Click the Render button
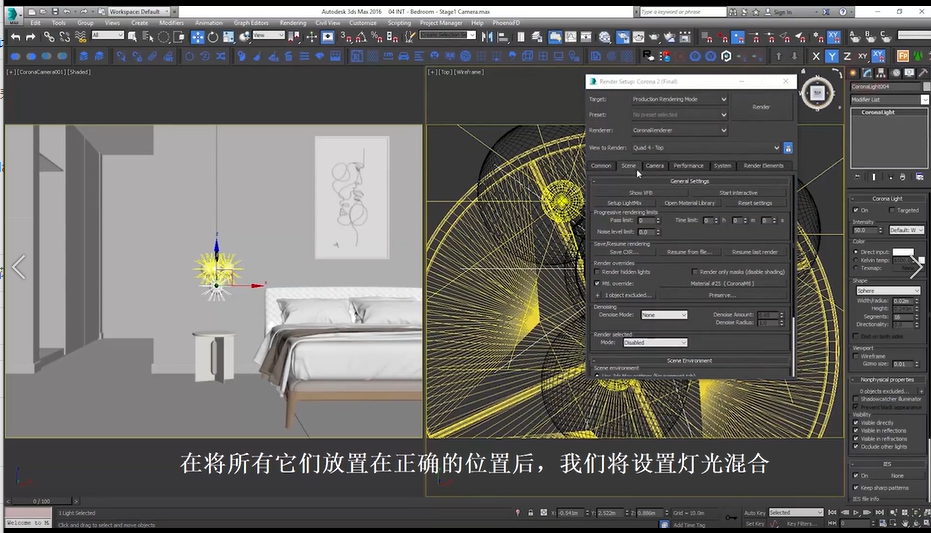The height and width of the screenshot is (533, 931). point(761,107)
